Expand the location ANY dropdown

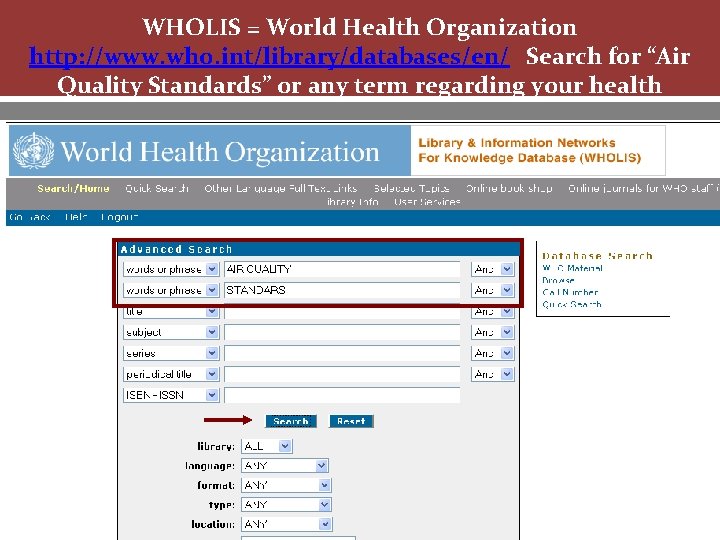coord(286,524)
